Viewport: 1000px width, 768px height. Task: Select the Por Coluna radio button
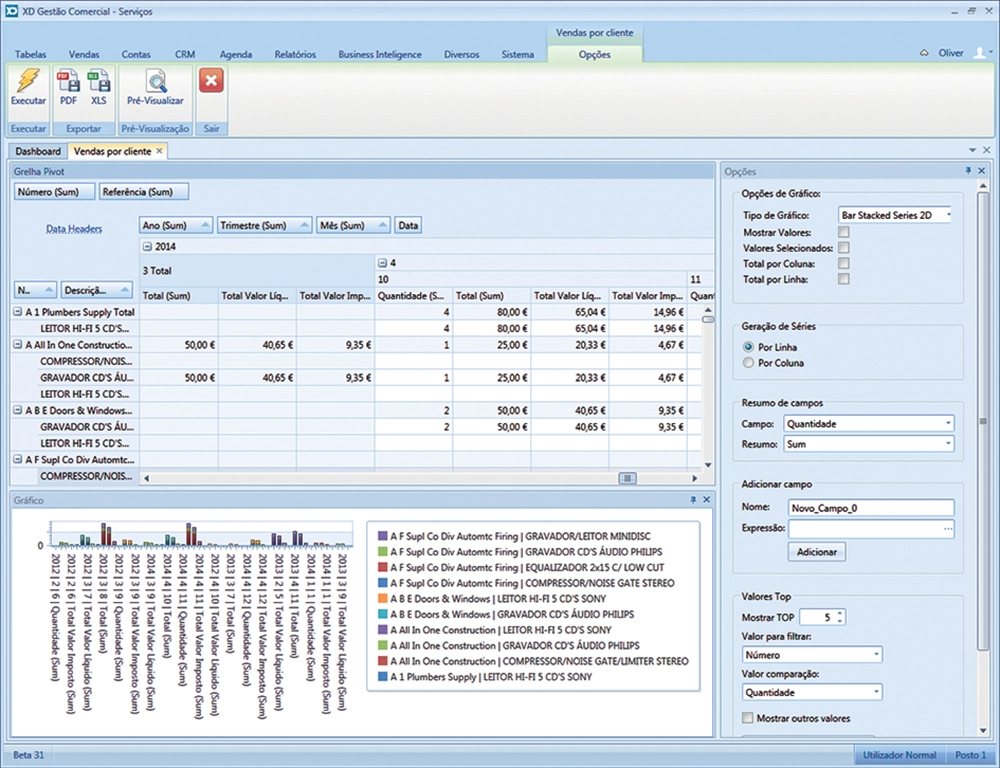[x=749, y=363]
